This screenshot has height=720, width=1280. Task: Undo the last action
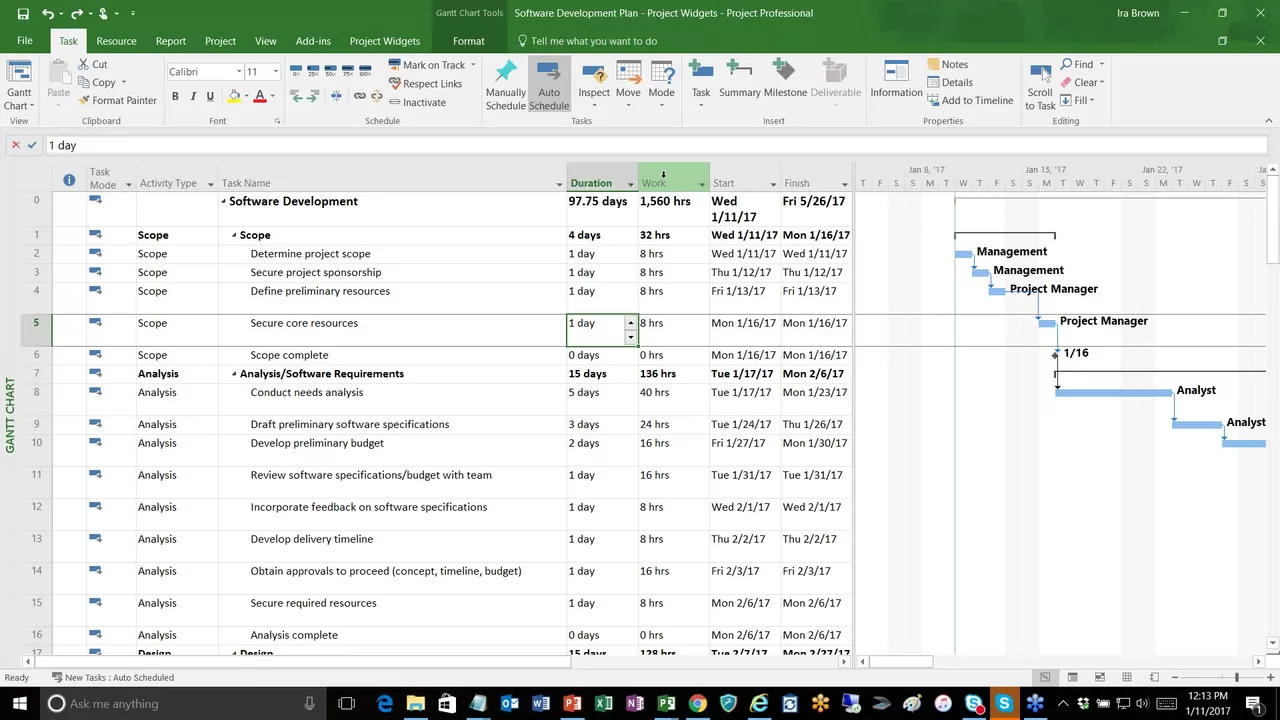pos(48,13)
